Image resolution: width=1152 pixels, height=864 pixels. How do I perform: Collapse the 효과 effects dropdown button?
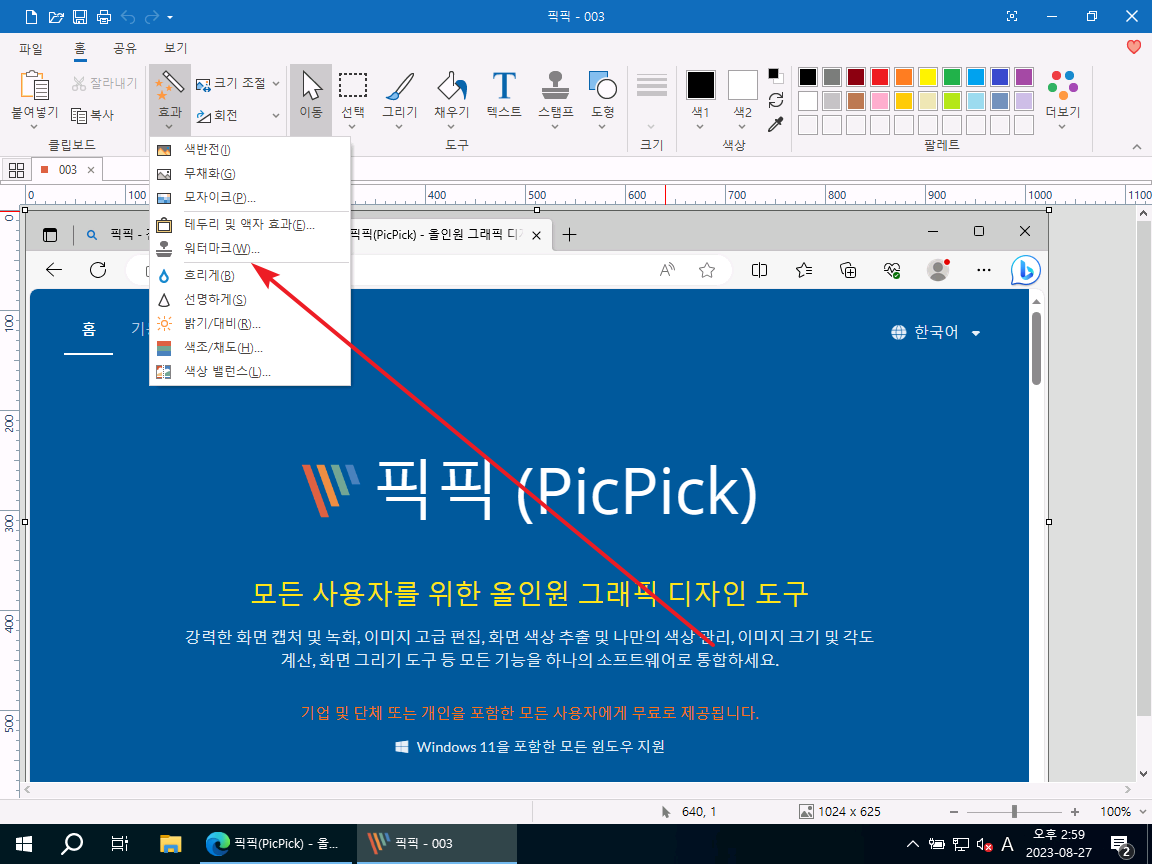[170, 100]
